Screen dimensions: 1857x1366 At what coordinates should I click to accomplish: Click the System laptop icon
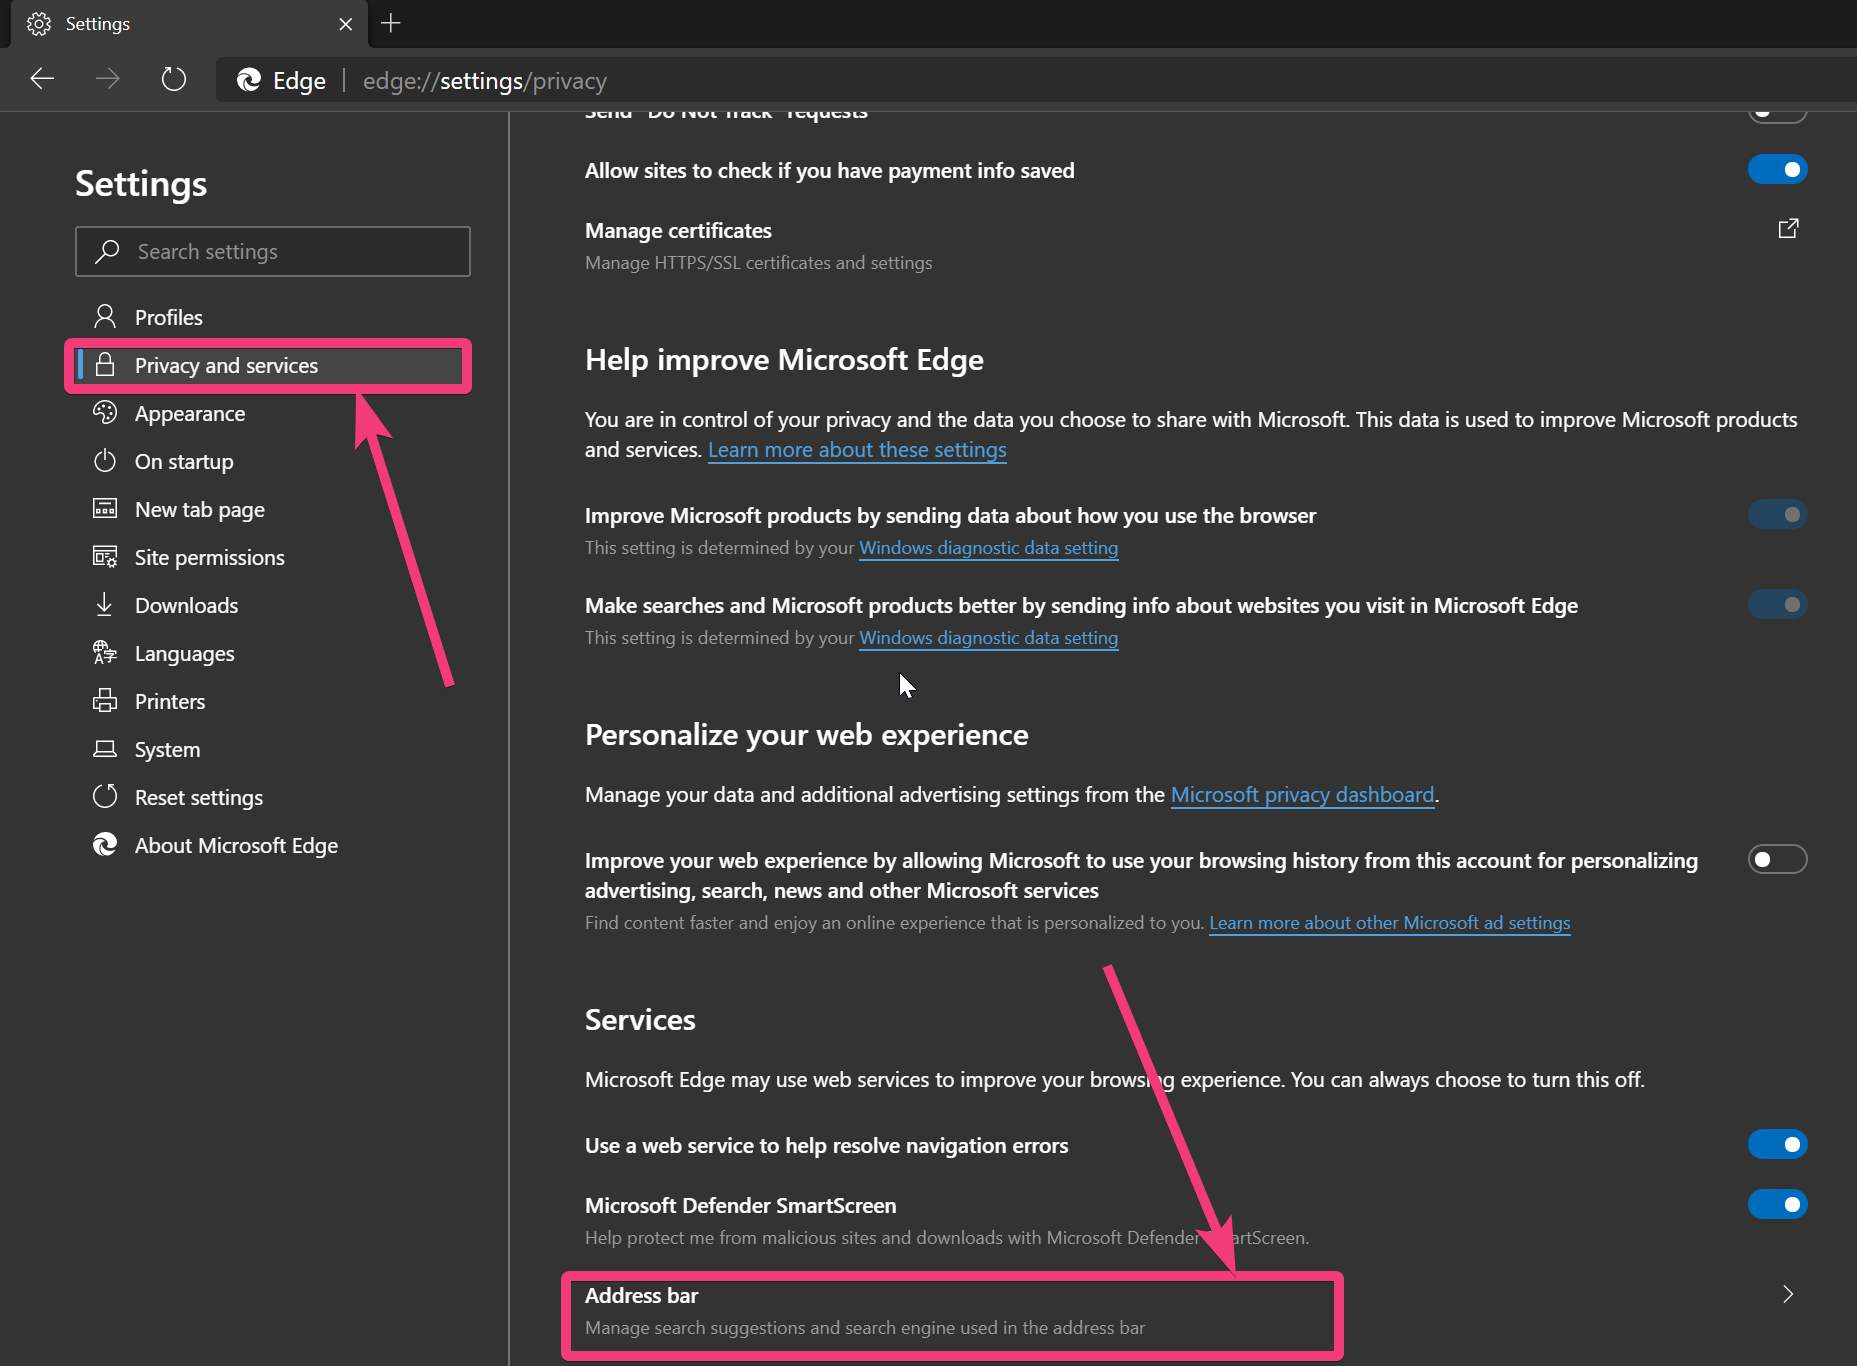[x=104, y=749]
